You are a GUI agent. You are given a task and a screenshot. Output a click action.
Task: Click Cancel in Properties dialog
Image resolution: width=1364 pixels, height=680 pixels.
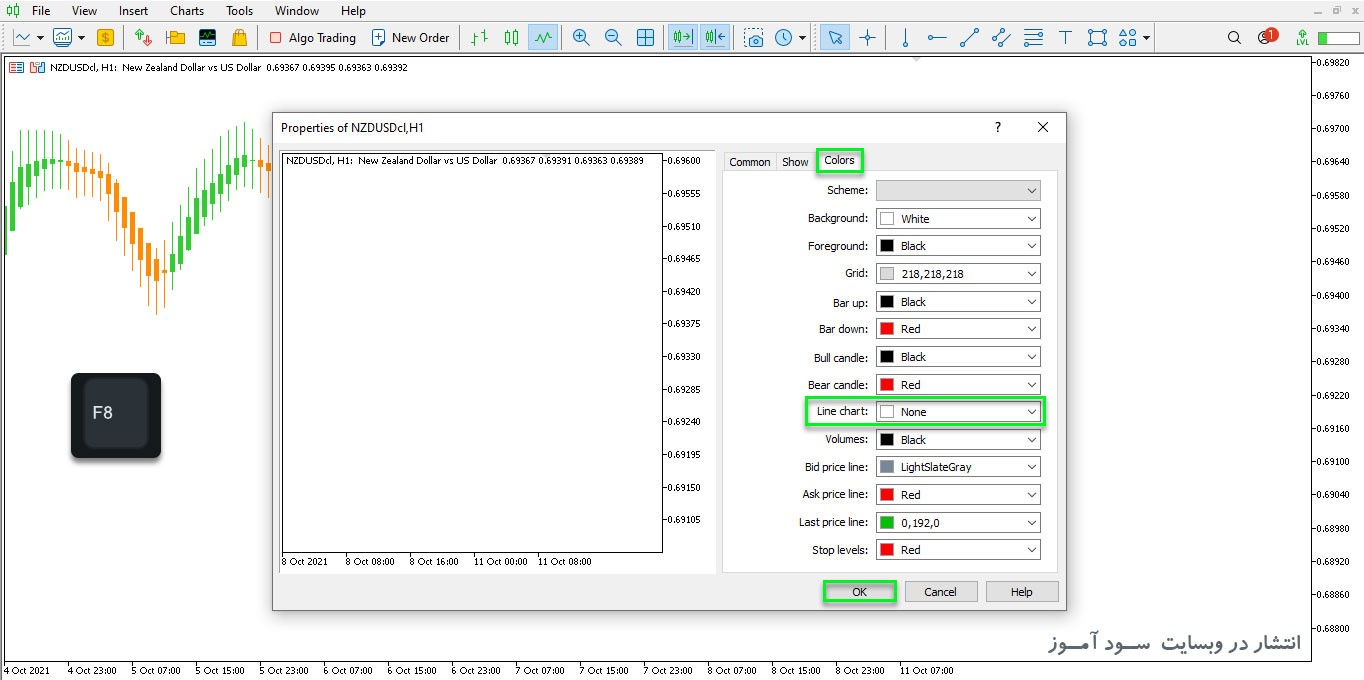(x=940, y=592)
